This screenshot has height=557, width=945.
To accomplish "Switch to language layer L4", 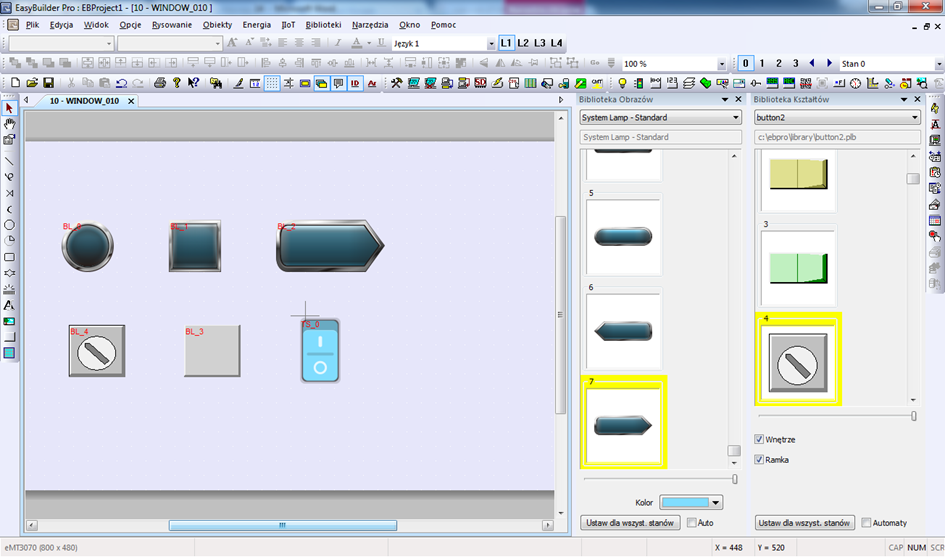I will (x=557, y=43).
